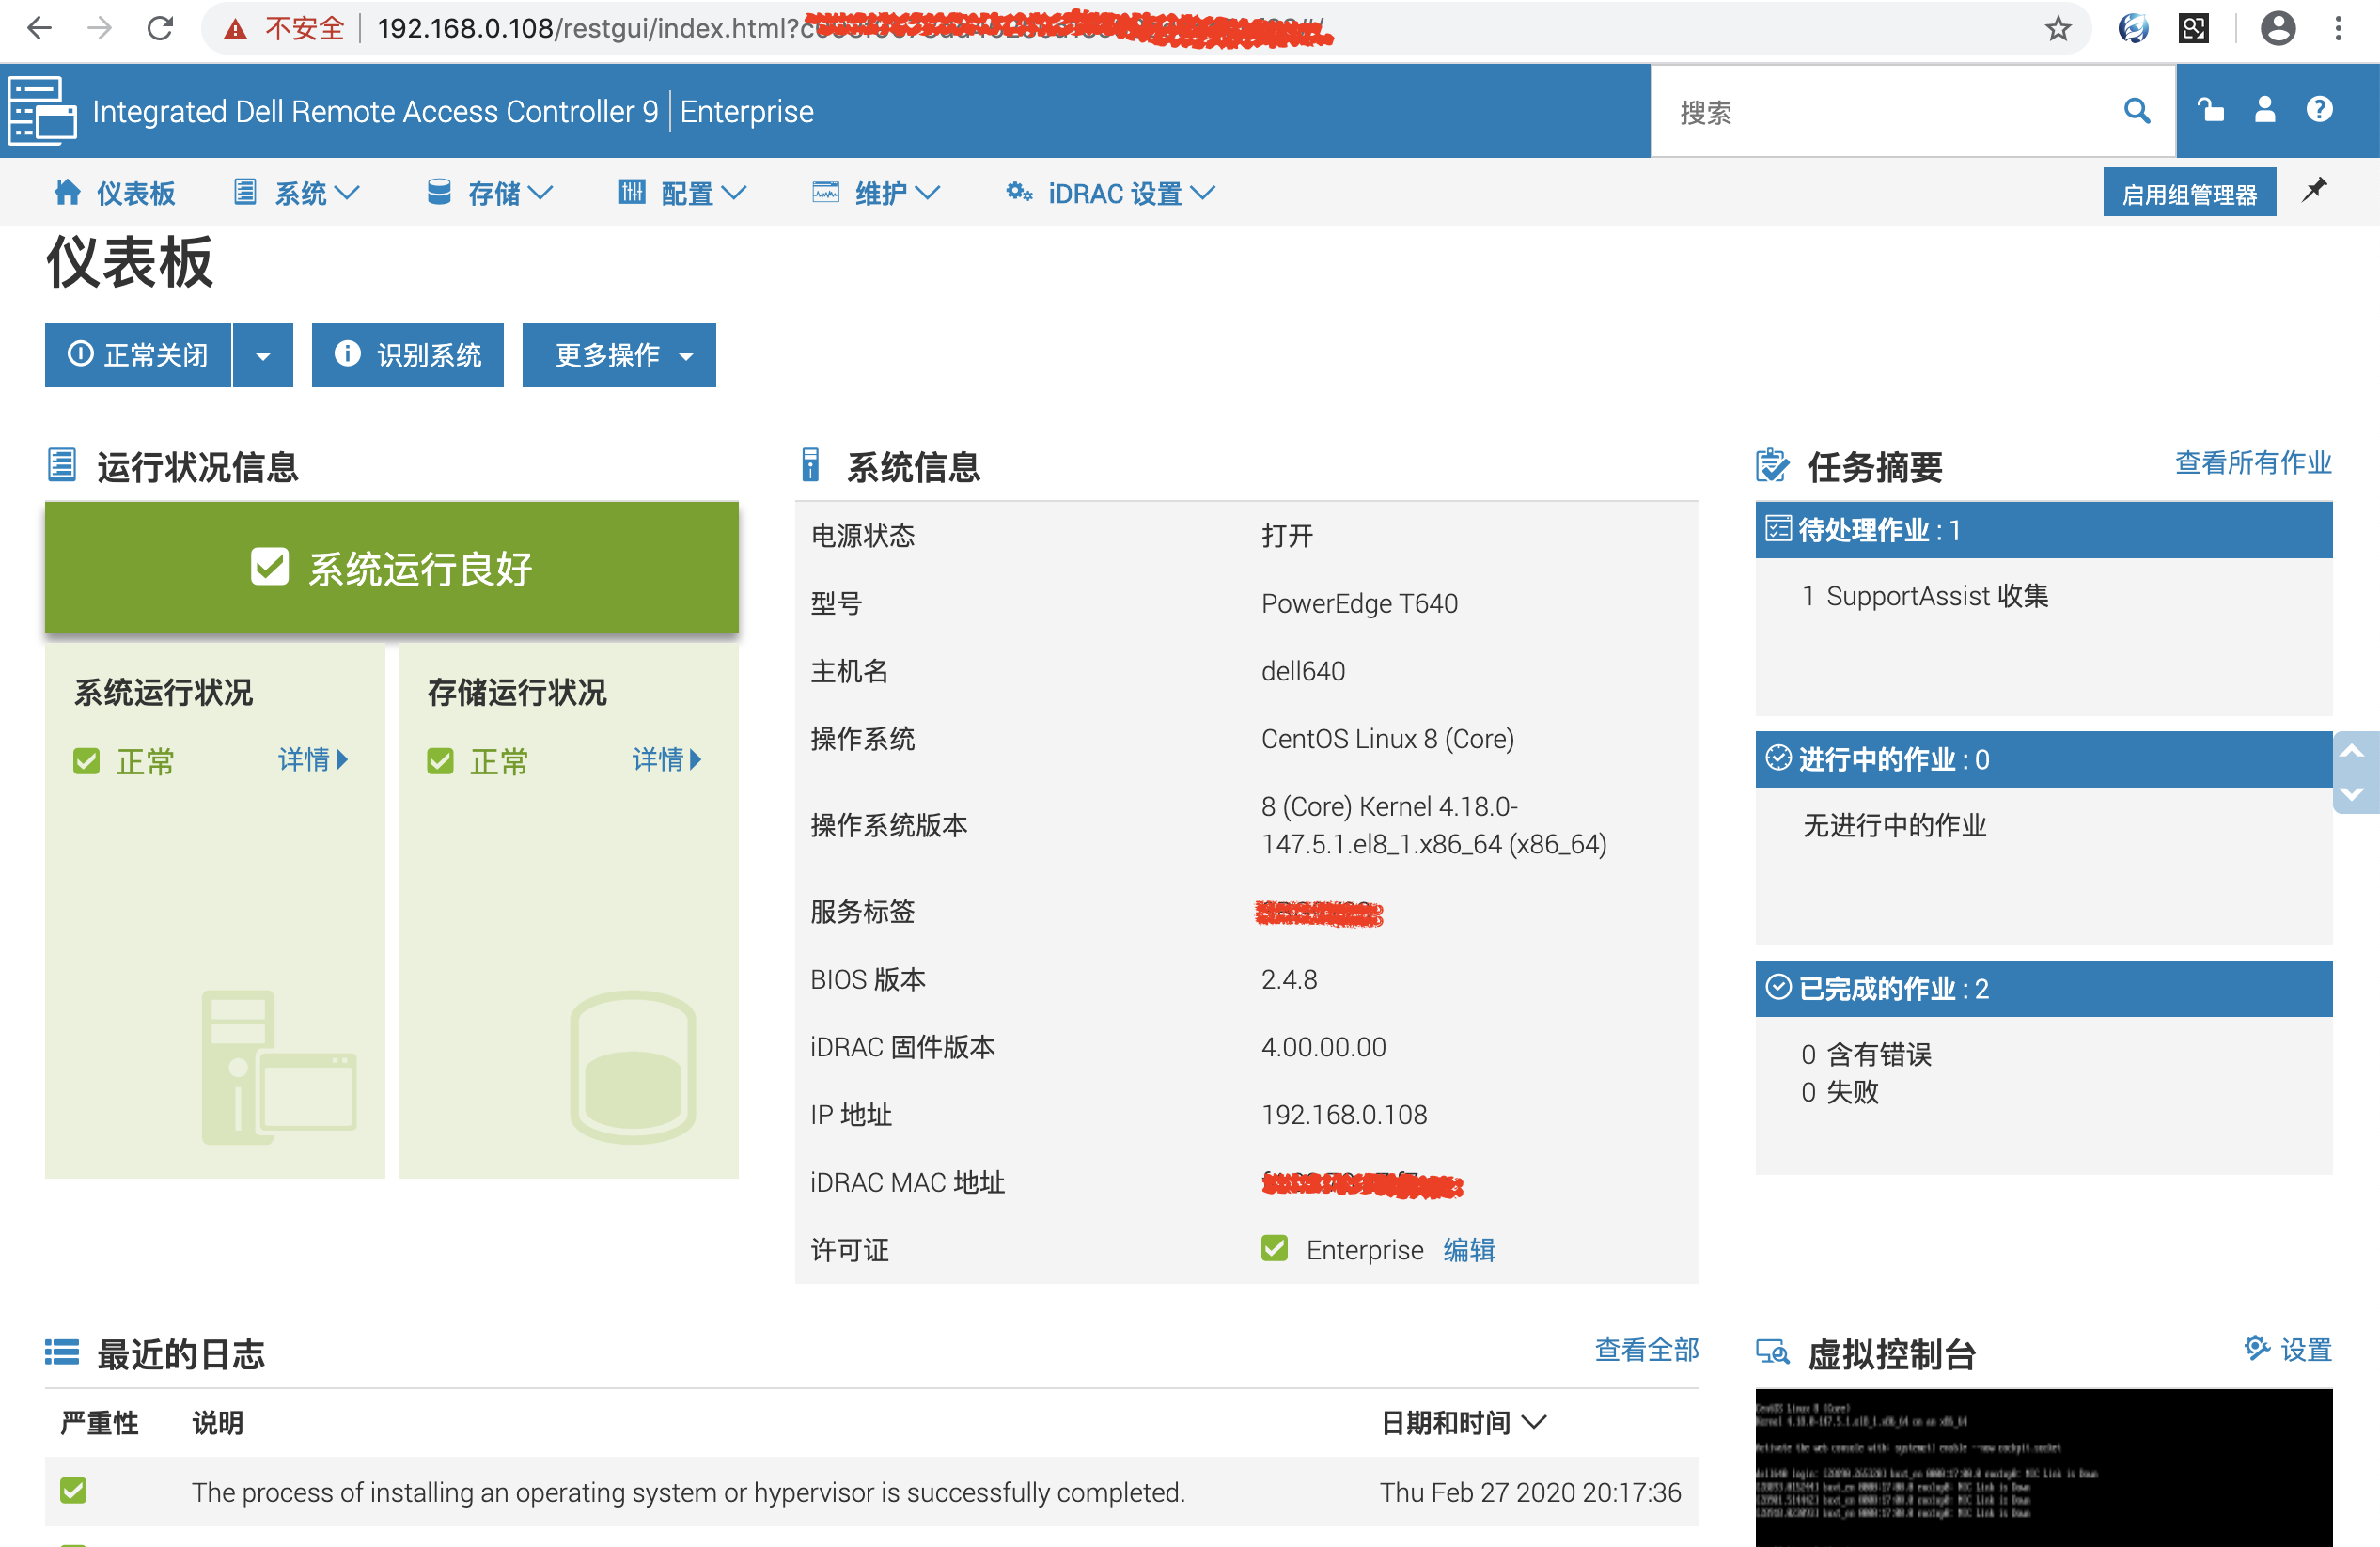Click the browser back arrow
Screen dimensions: 2380x1547
[x=39, y=28]
